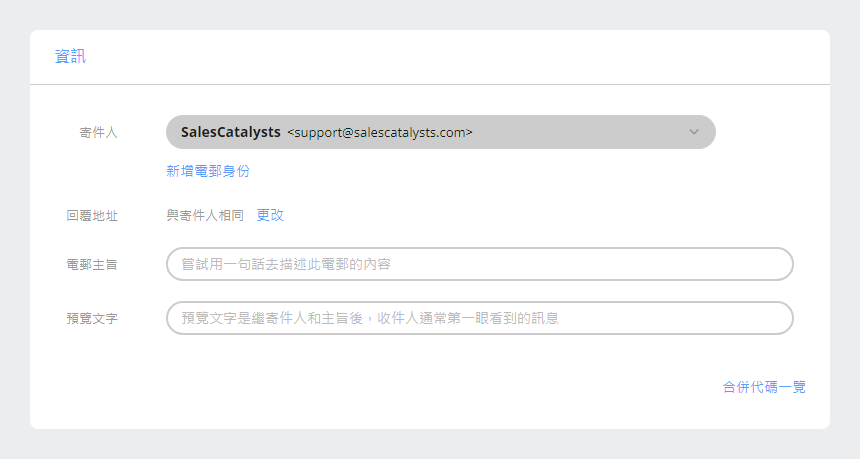Click the bold SalesCatalysts sender name
The width and height of the screenshot is (860, 459).
[230, 132]
